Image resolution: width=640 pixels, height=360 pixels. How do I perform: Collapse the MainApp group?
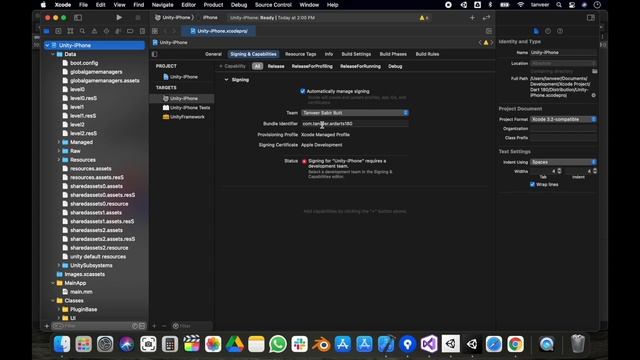pos(53,283)
